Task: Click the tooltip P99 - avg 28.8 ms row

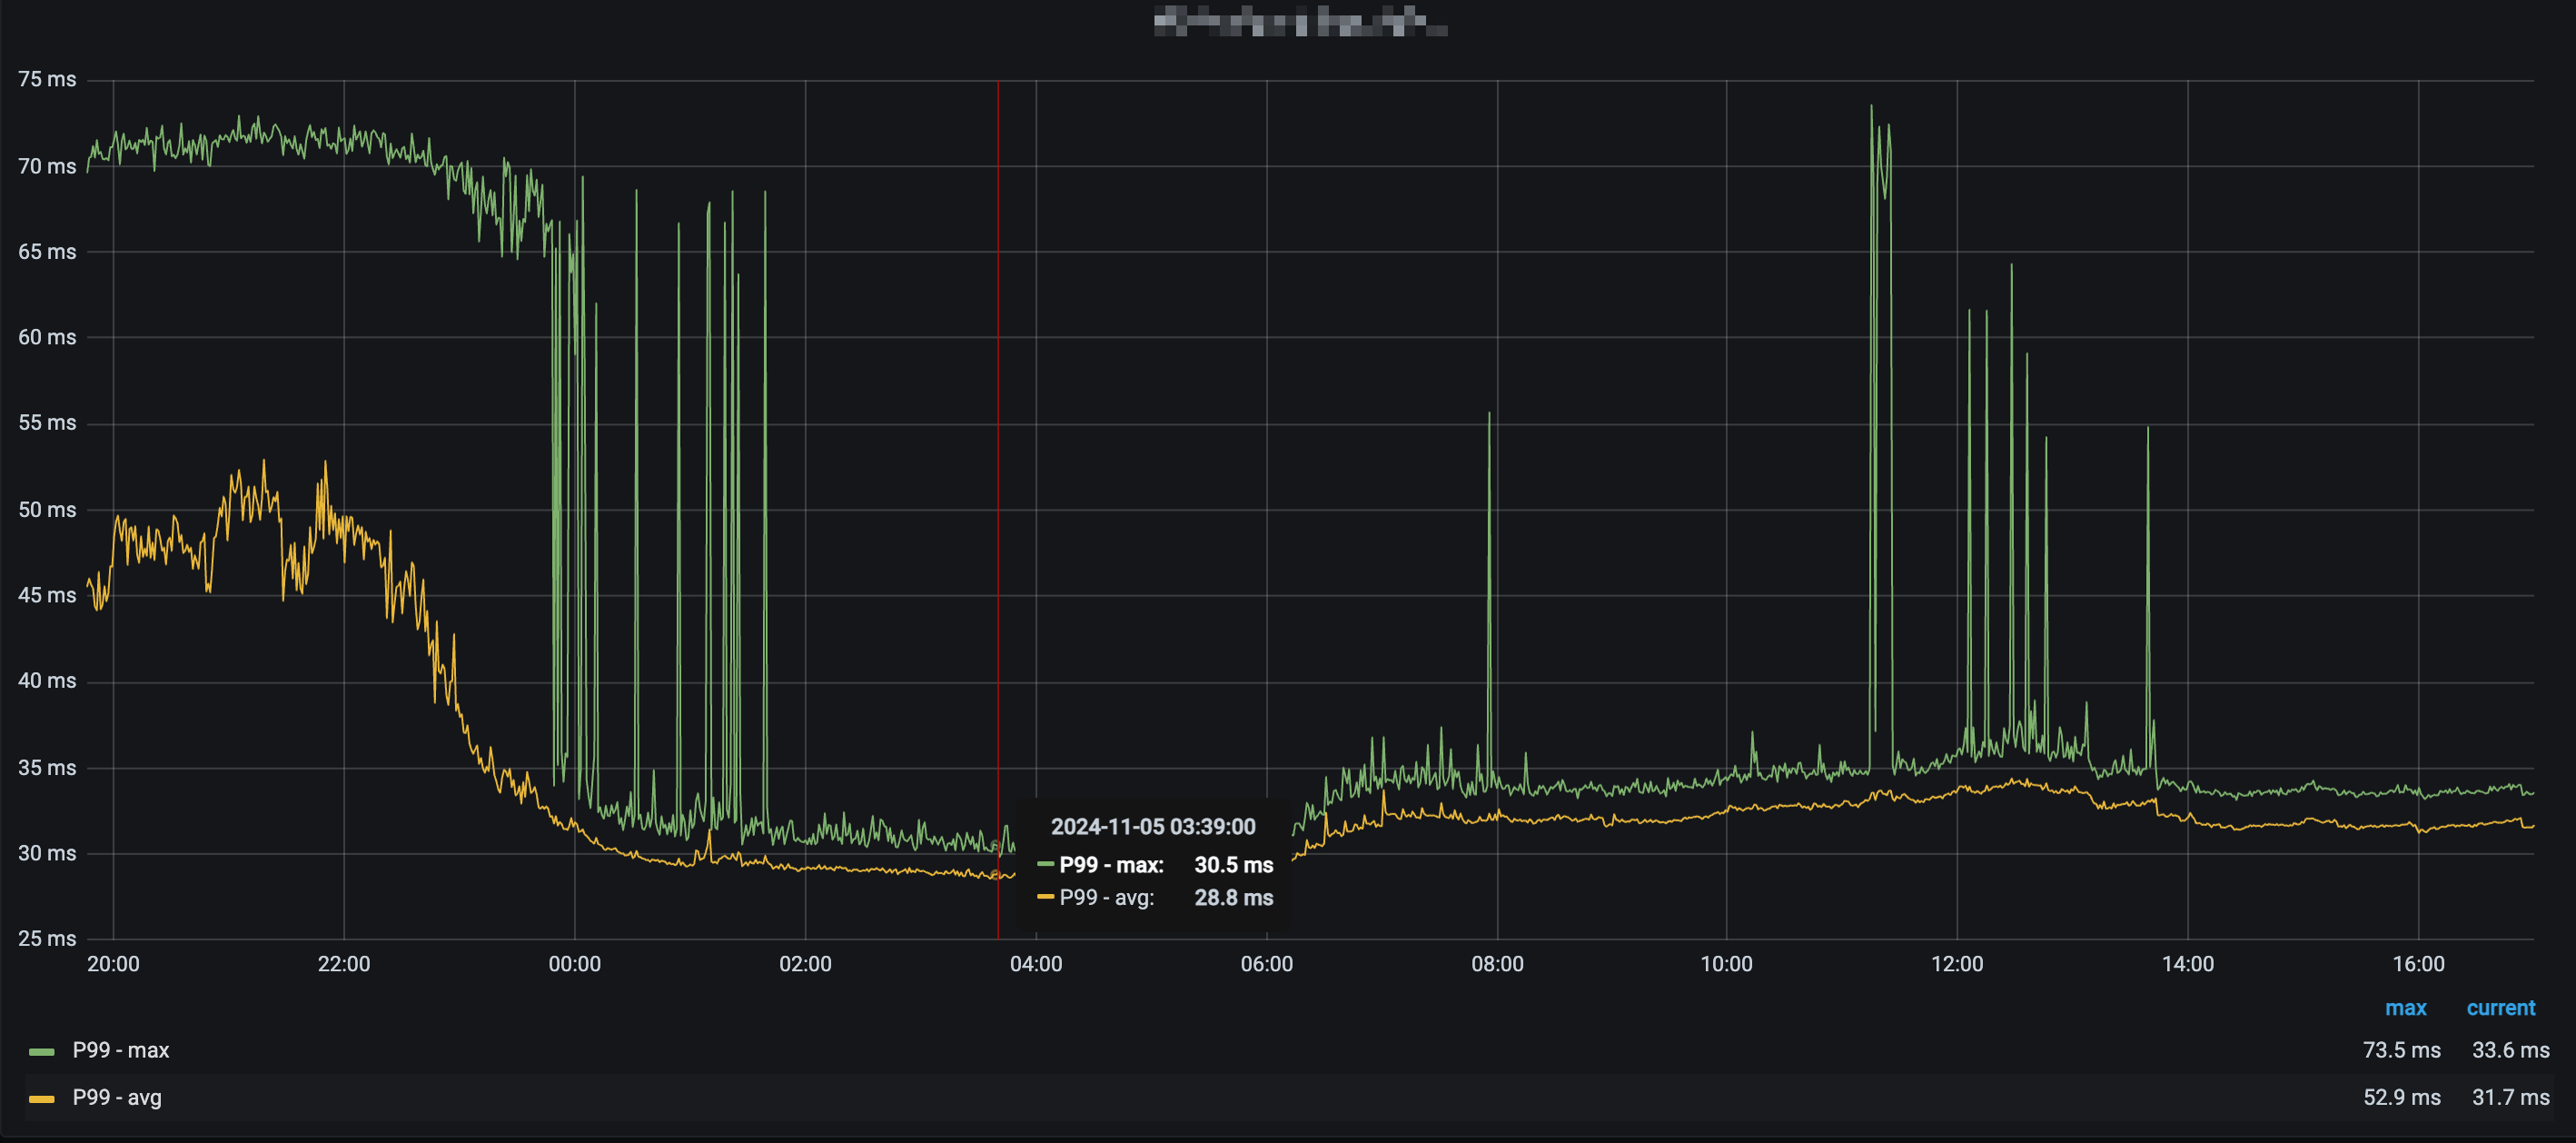Action: [1155, 898]
